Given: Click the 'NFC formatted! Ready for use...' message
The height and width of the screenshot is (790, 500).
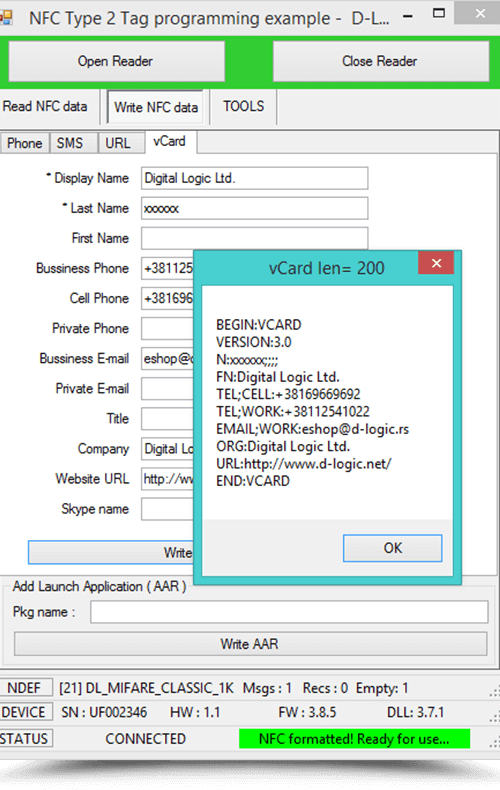Looking at the screenshot, I should pyautogui.click(x=354, y=739).
